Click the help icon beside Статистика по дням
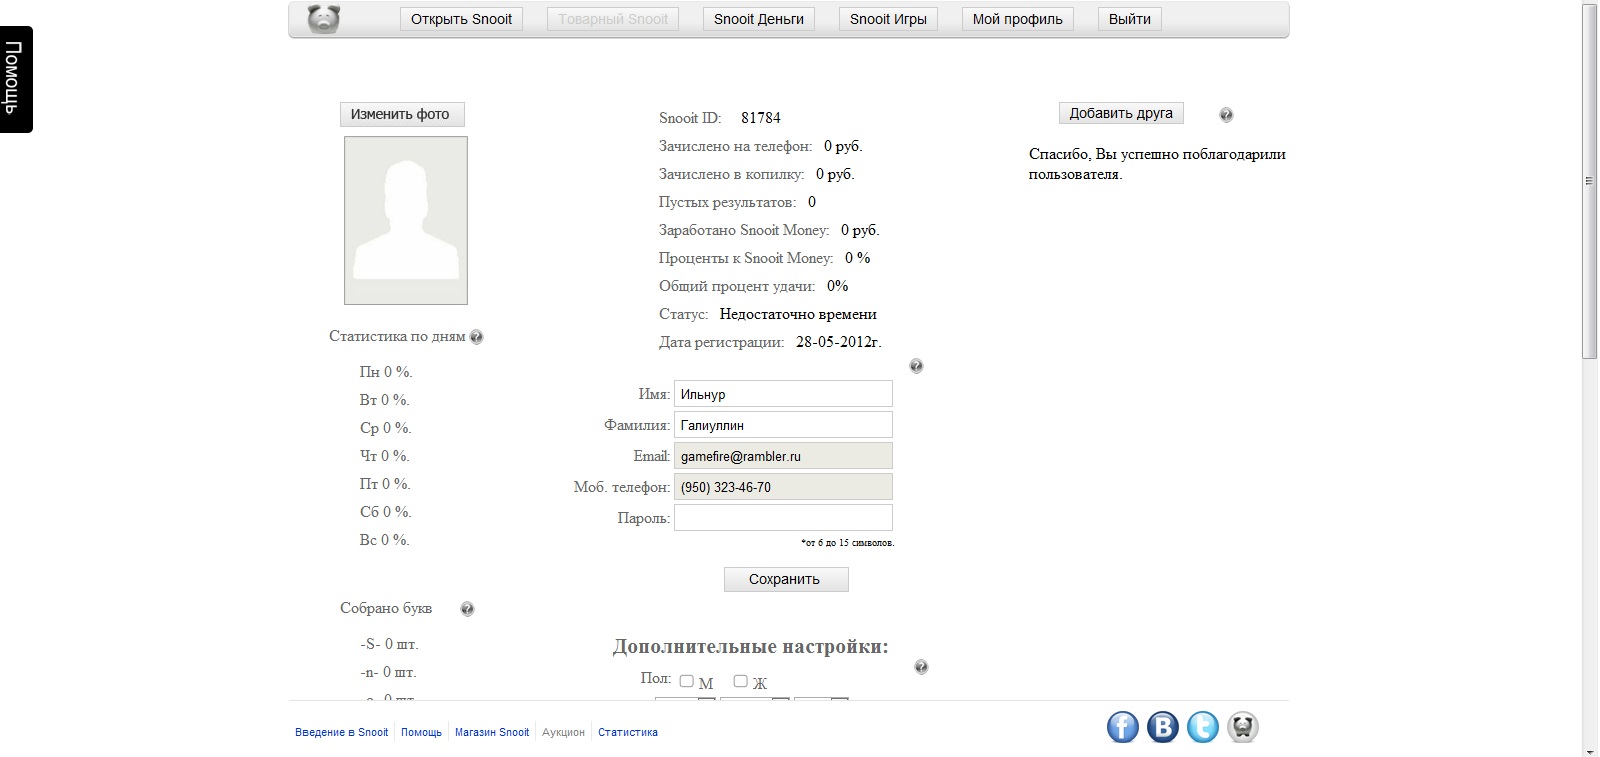Screen dimensions: 1600x757 coord(476,337)
